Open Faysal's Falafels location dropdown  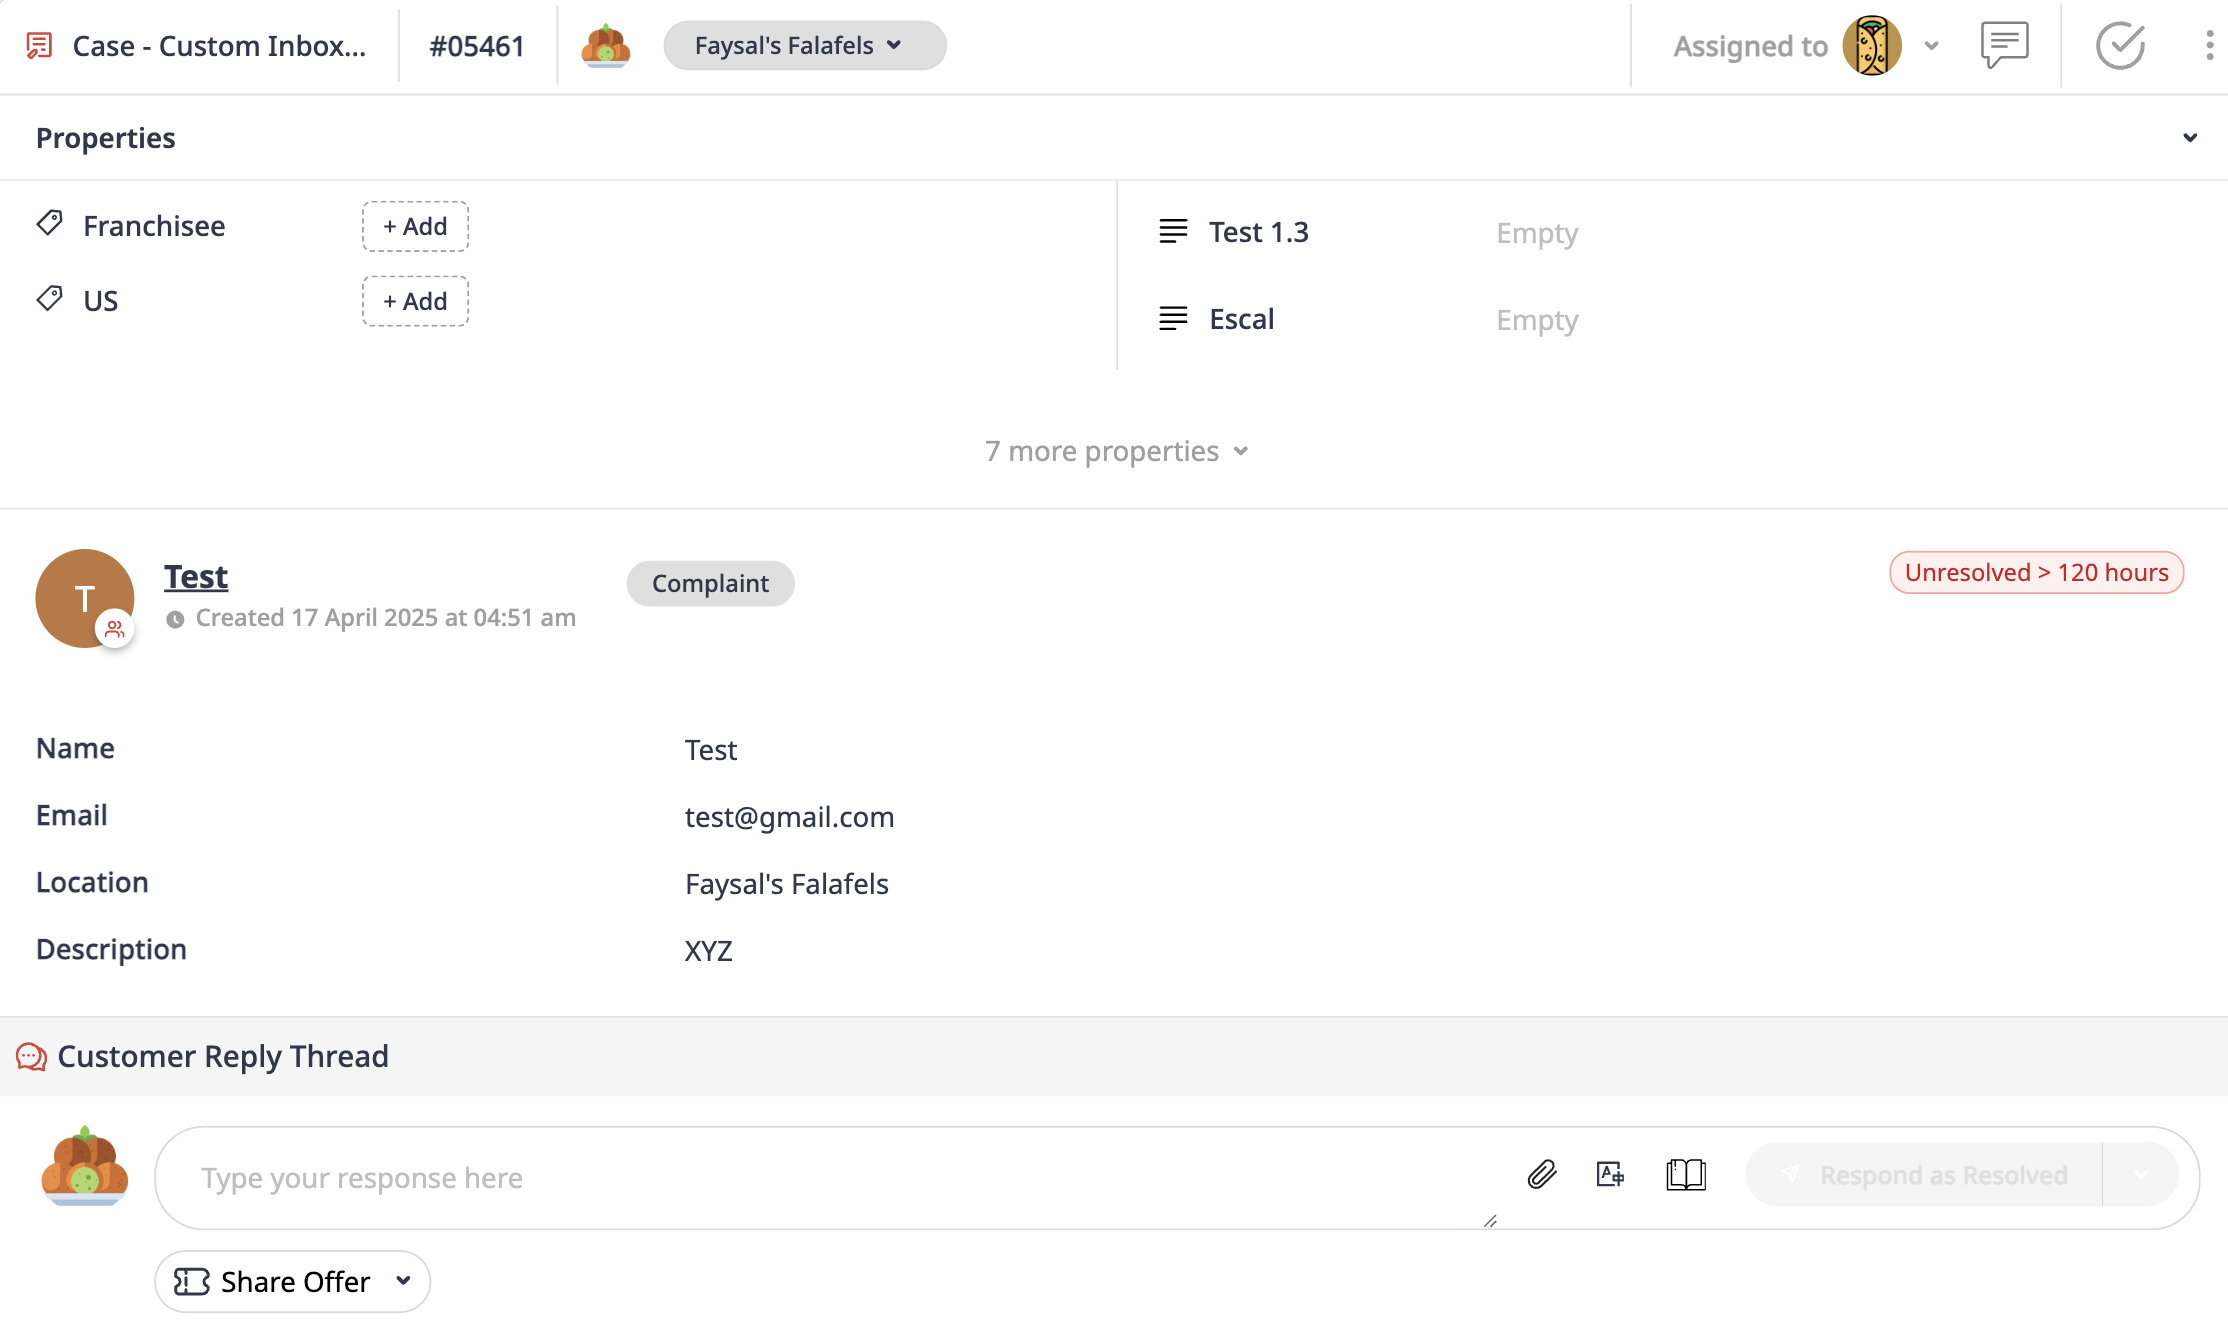(x=804, y=45)
